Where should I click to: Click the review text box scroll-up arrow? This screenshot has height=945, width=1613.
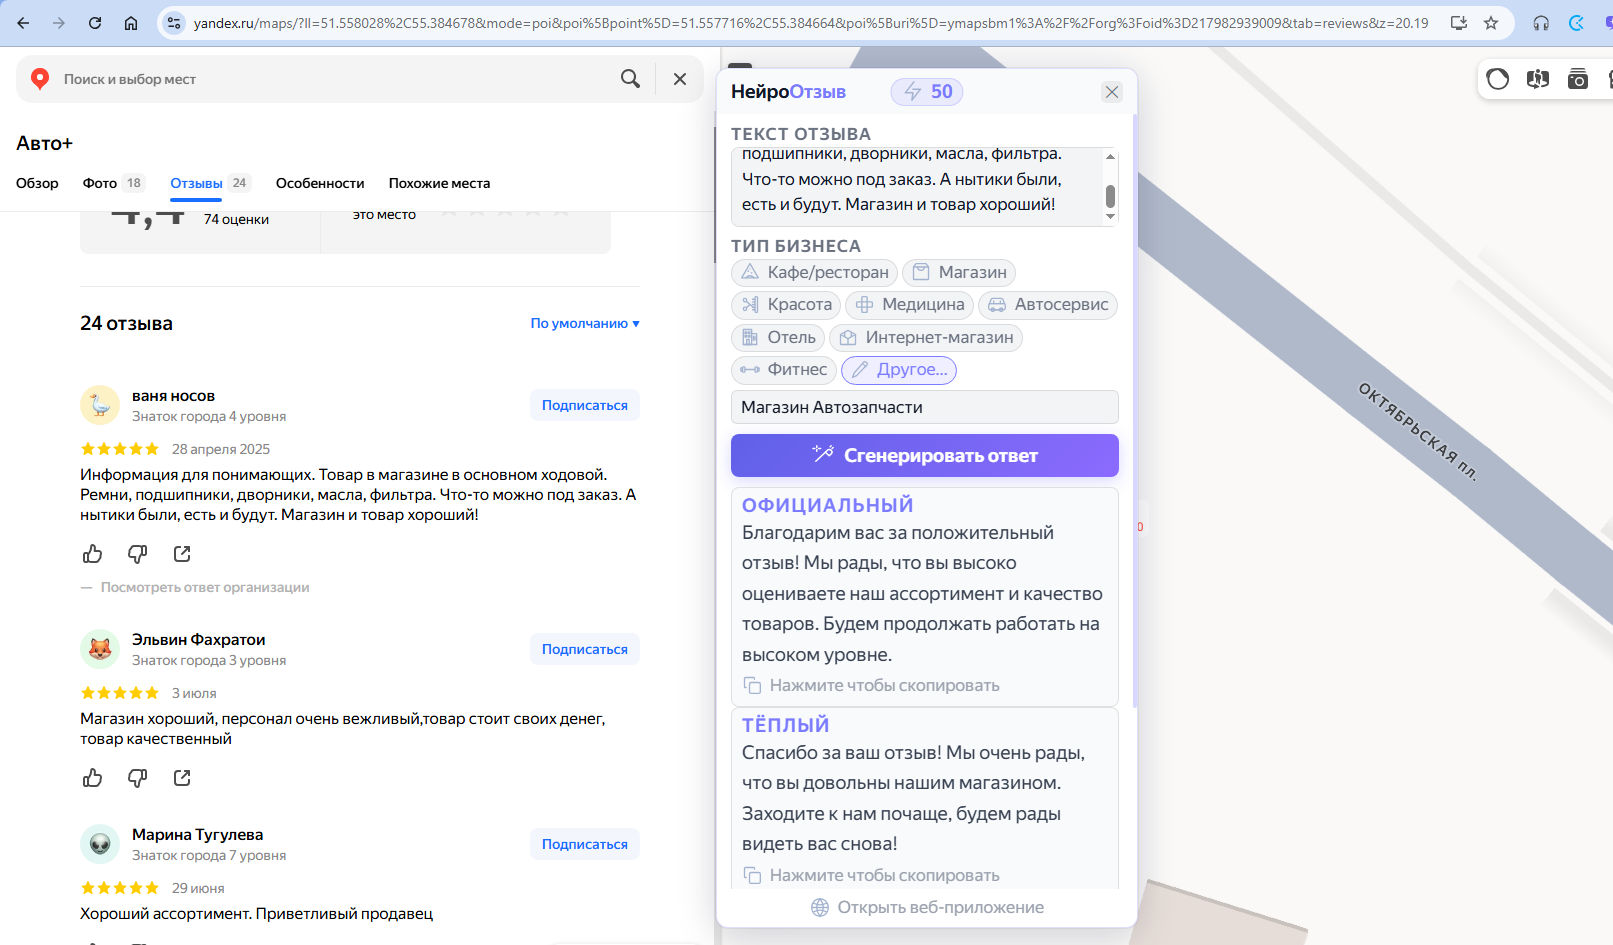click(1110, 156)
